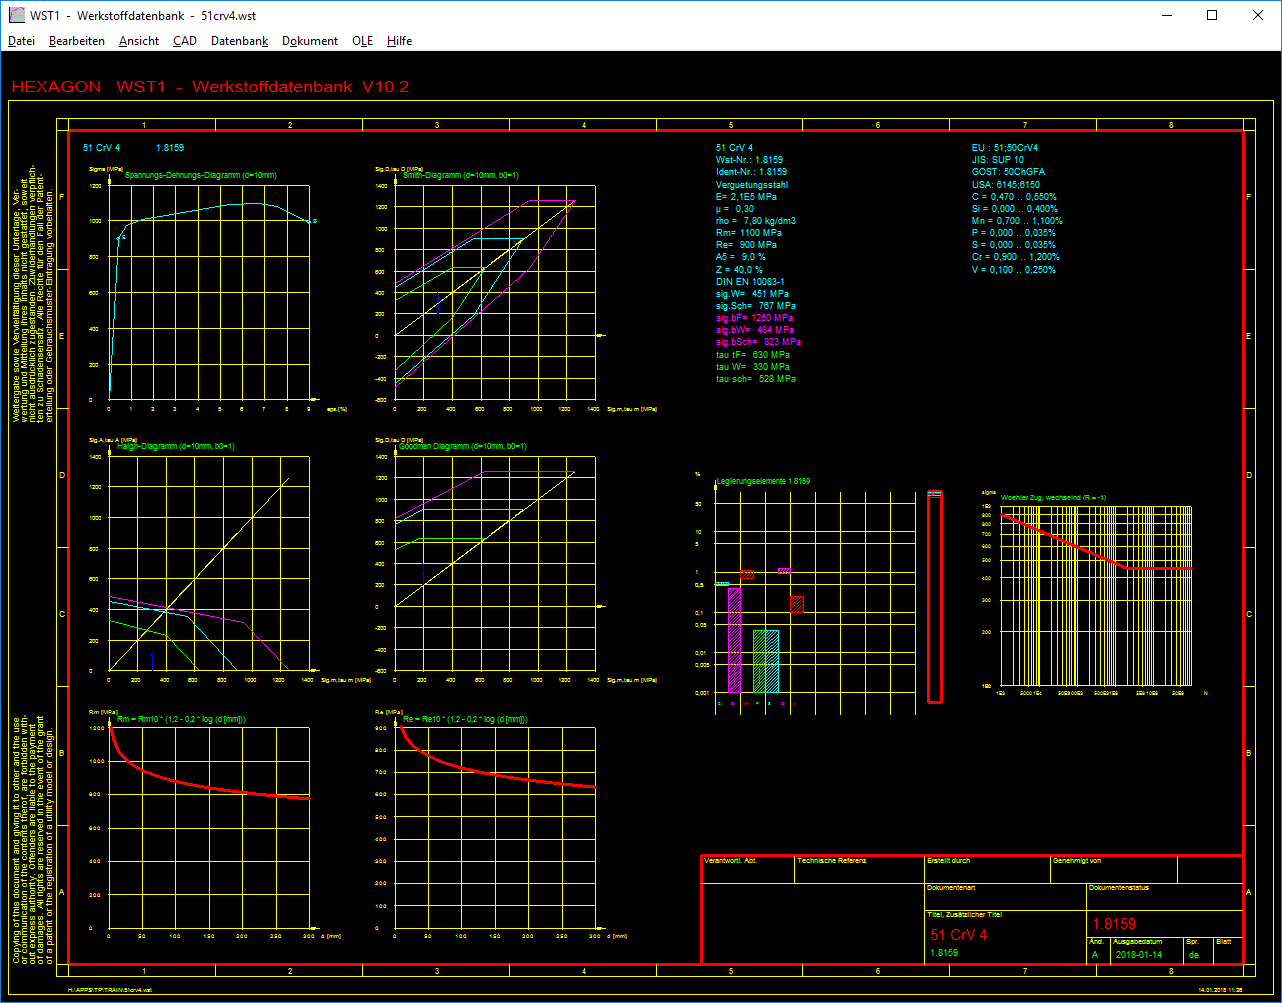Open the Hilfe menu

(x=399, y=41)
